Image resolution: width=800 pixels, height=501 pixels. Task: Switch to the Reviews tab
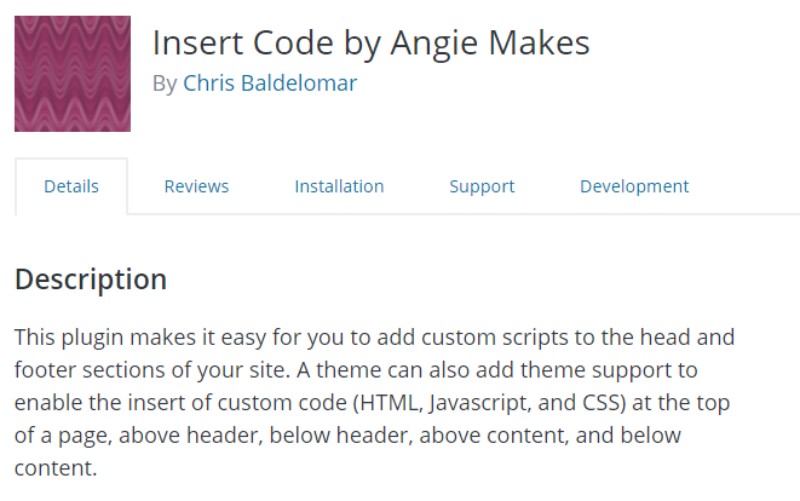tap(196, 186)
